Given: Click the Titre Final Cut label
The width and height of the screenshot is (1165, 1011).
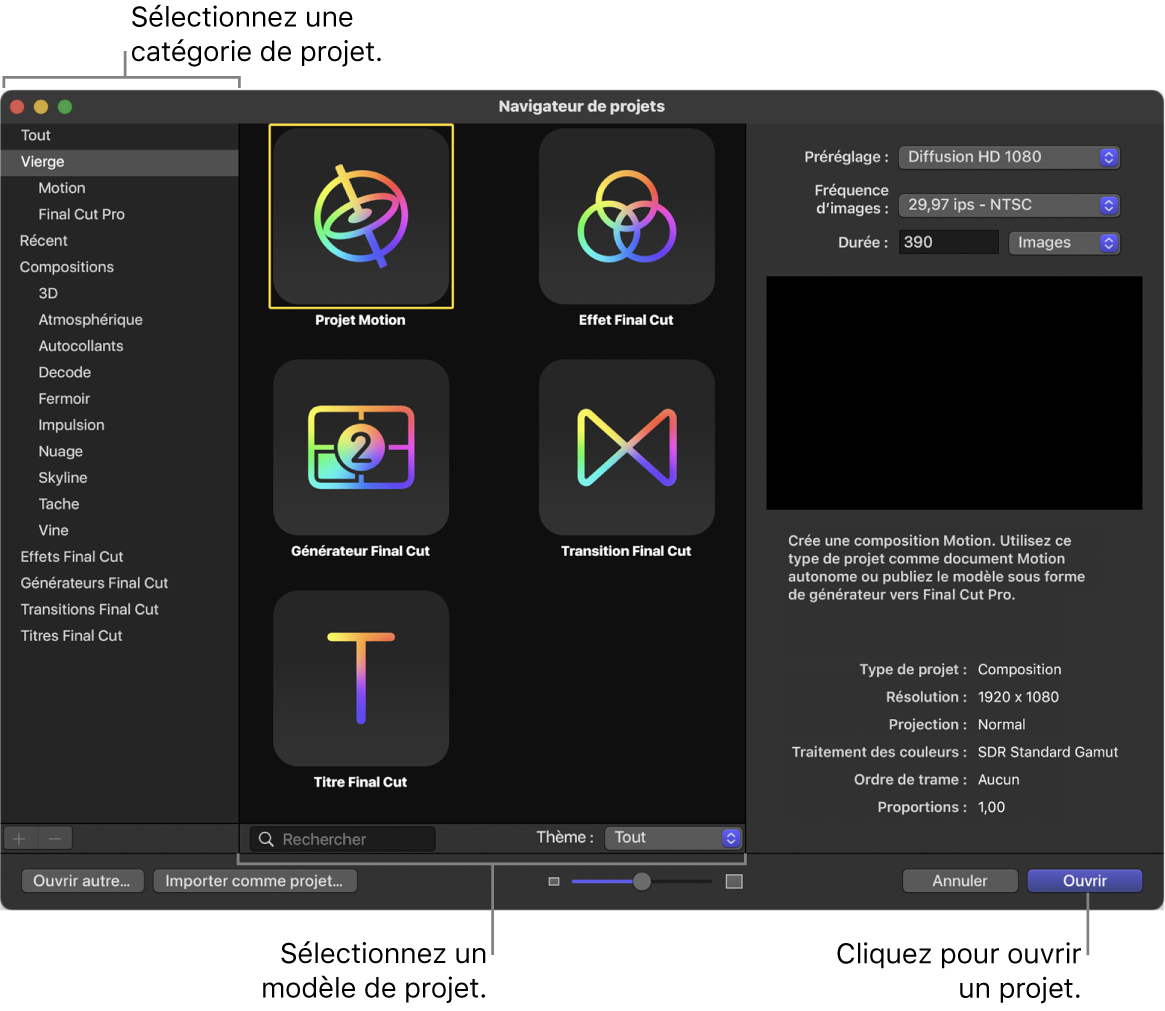Looking at the screenshot, I should 360,782.
